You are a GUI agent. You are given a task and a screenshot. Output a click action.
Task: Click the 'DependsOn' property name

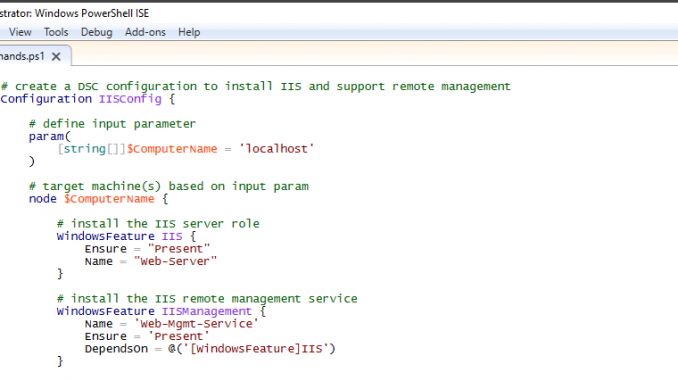116,349
